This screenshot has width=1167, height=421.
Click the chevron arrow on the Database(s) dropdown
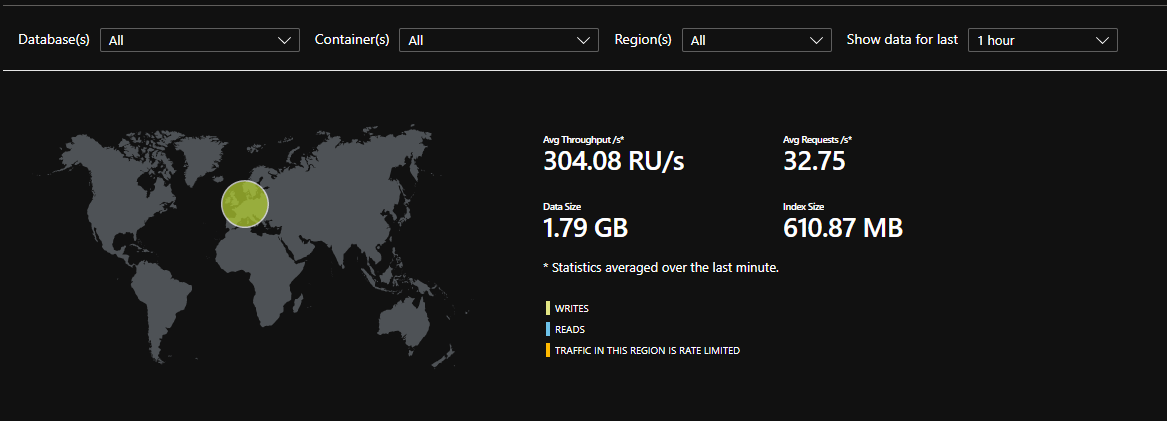point(282,40)
